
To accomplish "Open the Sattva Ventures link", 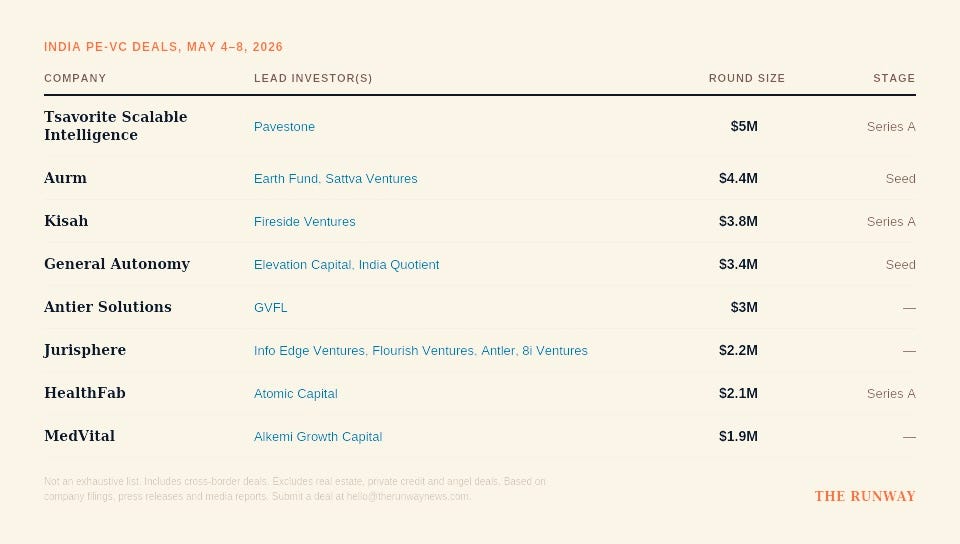I will (371, 179).
